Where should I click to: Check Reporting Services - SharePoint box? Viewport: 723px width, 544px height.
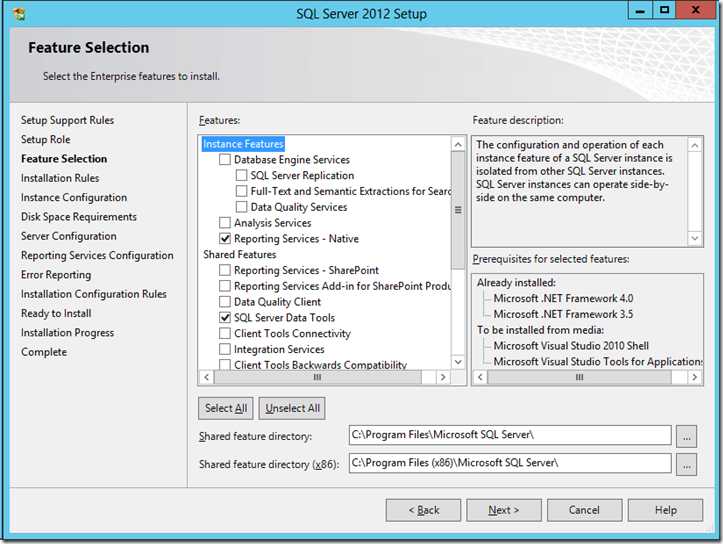(x=225, y=270)
